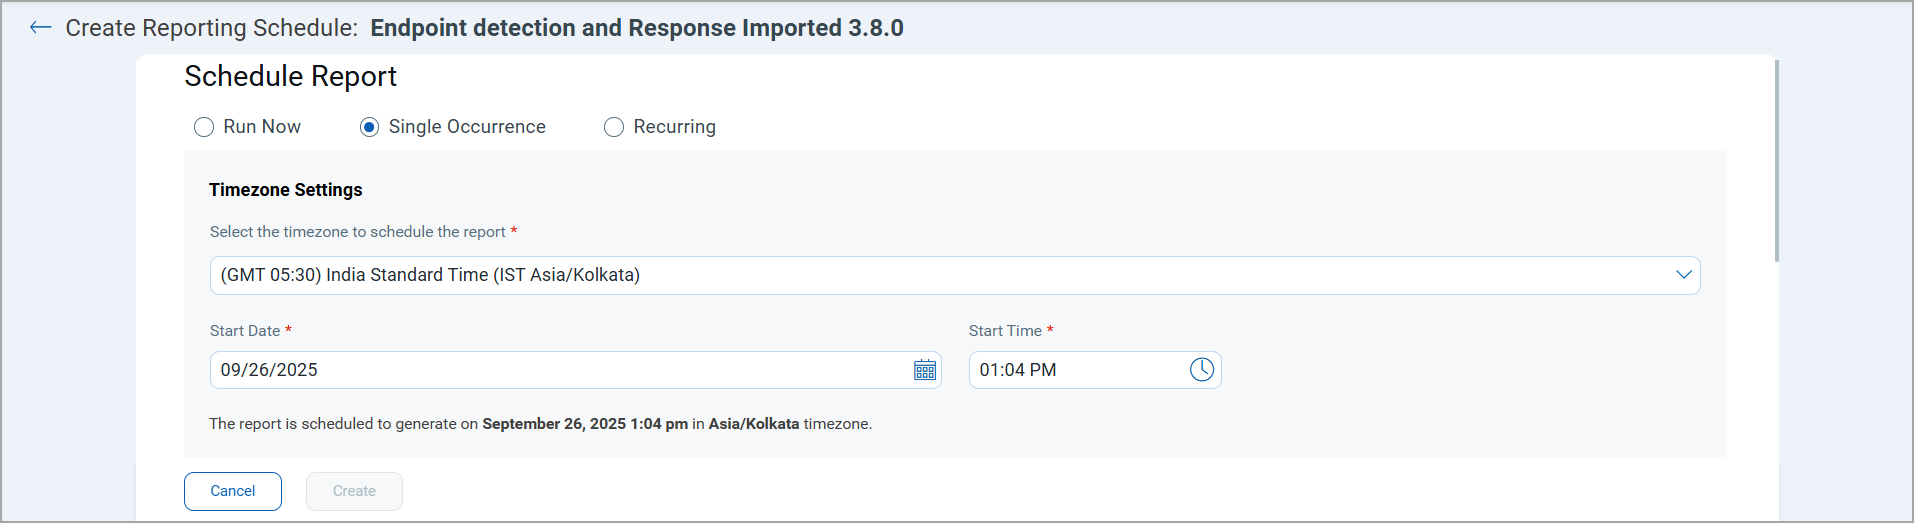1914x523 pixels.
Task: Click the Schedule Report heading
Action: coord(291,77)
